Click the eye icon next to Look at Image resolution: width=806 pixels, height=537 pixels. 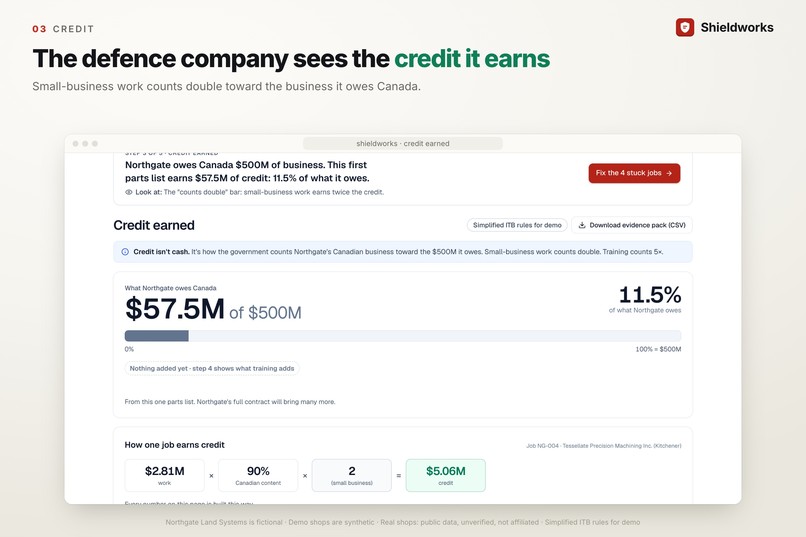129,192
